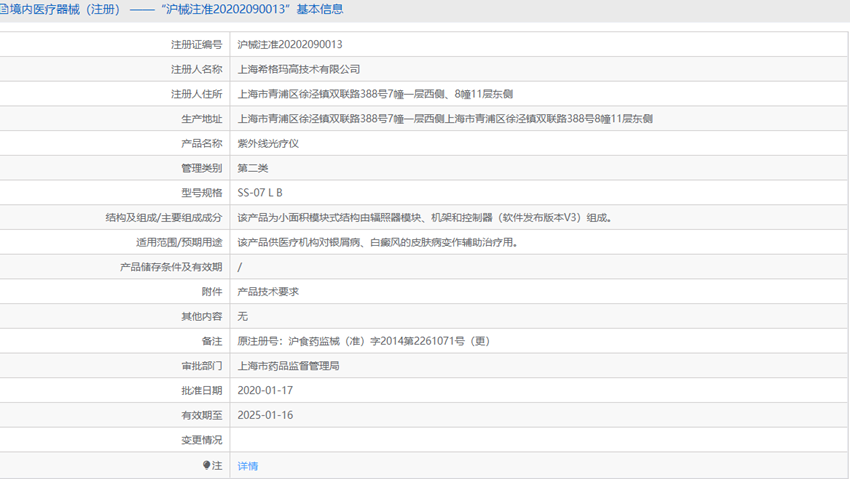Select 其他内容 value 无
Viewport: 850px width, 479px height.
[242, 316]
